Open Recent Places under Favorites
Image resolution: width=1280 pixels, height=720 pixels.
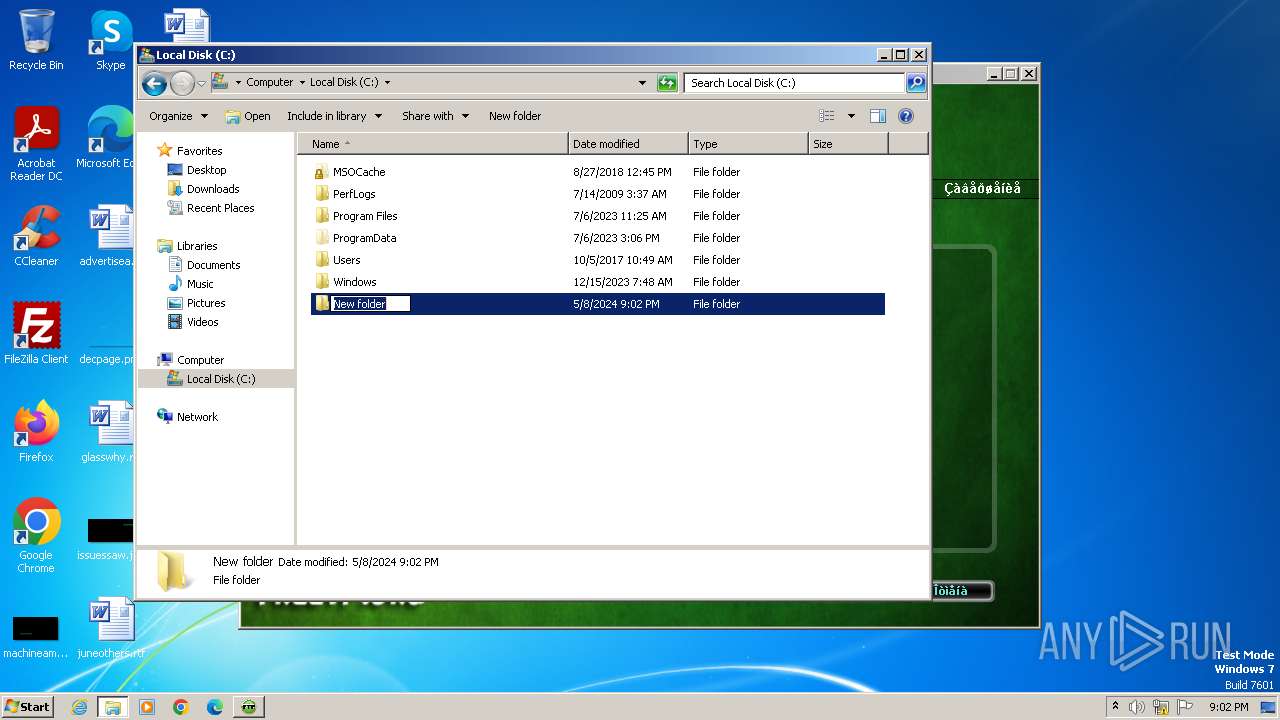220,208
